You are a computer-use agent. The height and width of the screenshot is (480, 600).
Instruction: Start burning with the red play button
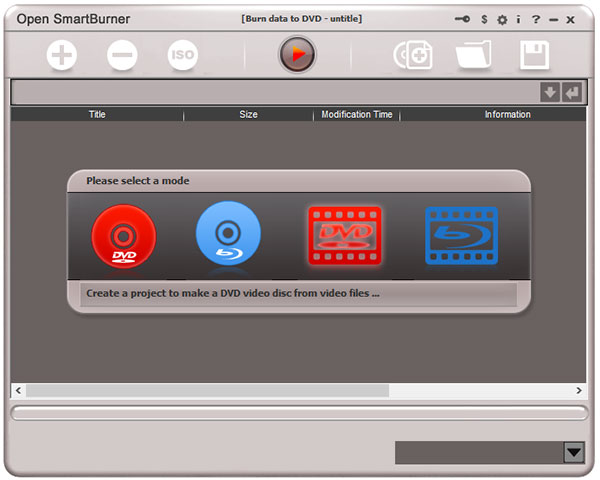point(297,54)
